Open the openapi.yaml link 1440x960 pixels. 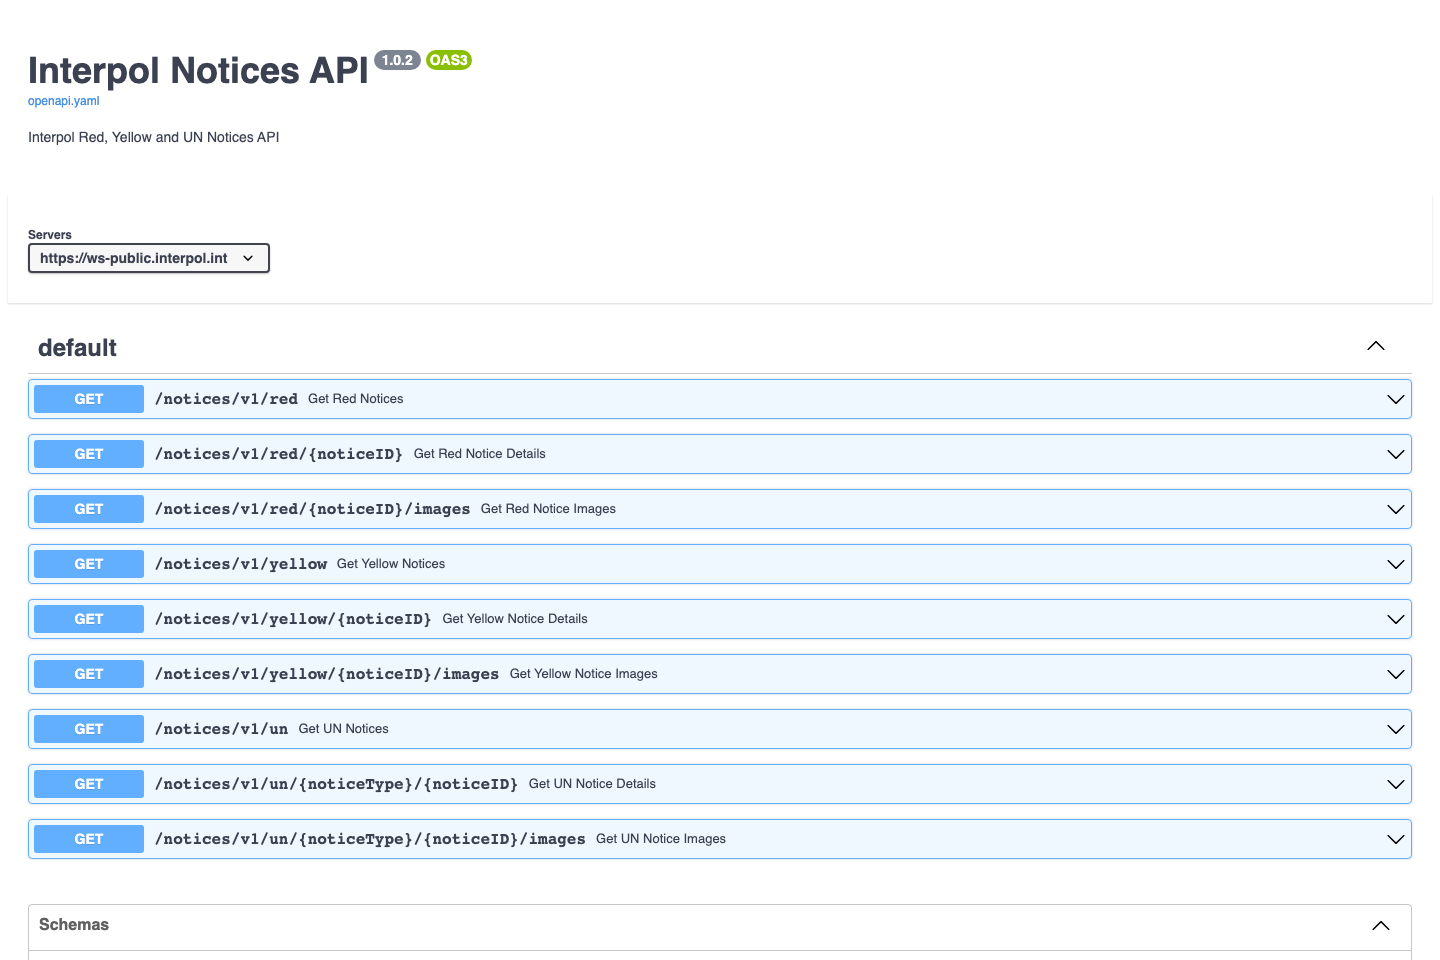coord(63,101)
